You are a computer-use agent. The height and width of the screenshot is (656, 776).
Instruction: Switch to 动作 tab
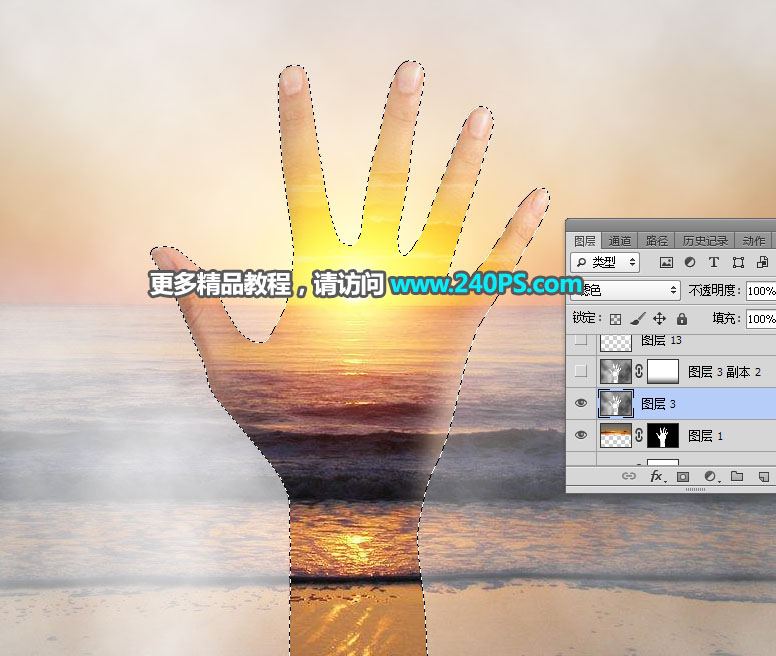pyautogui.click(x=753, y=241)
